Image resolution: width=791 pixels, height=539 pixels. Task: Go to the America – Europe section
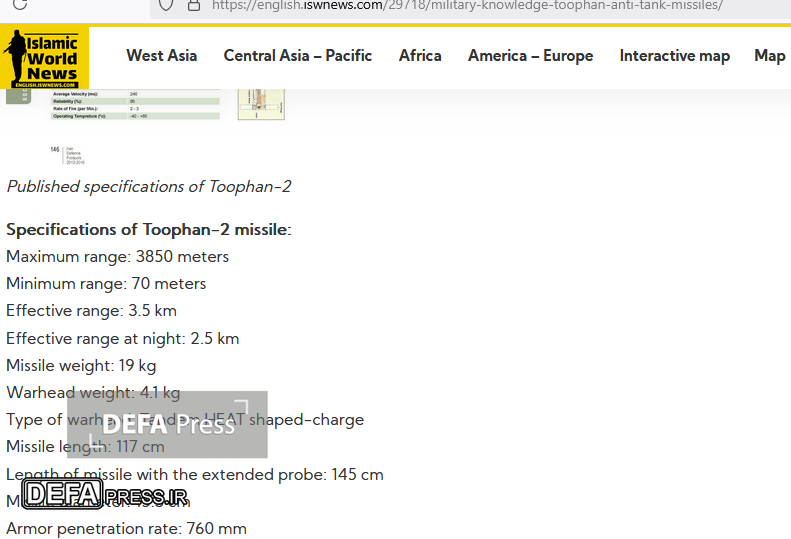coord(530,56)
